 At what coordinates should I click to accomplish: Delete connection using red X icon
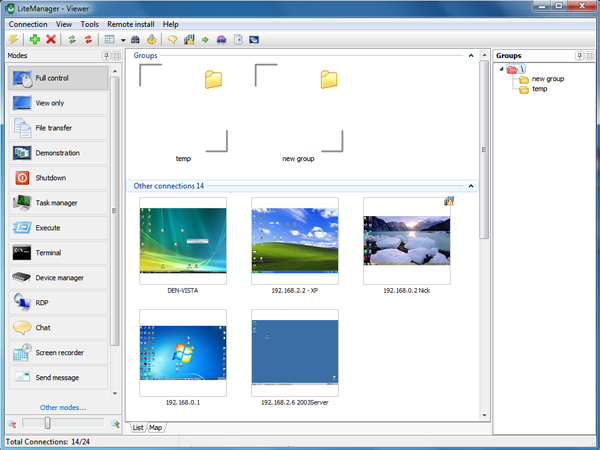51,39
